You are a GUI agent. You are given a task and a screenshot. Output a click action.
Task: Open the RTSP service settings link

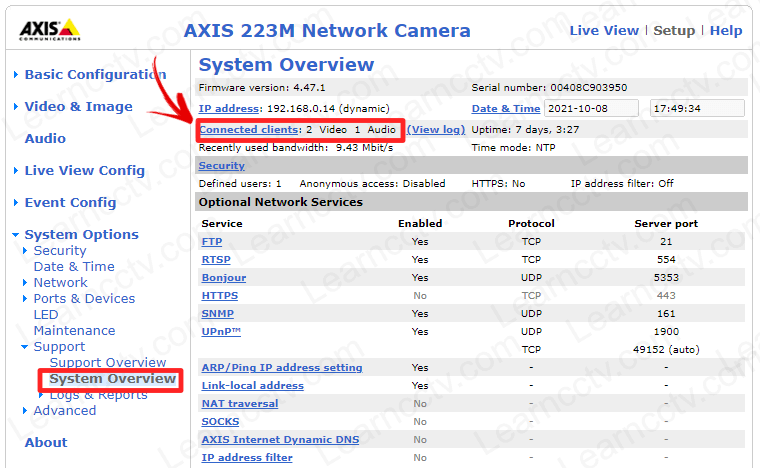216,260
